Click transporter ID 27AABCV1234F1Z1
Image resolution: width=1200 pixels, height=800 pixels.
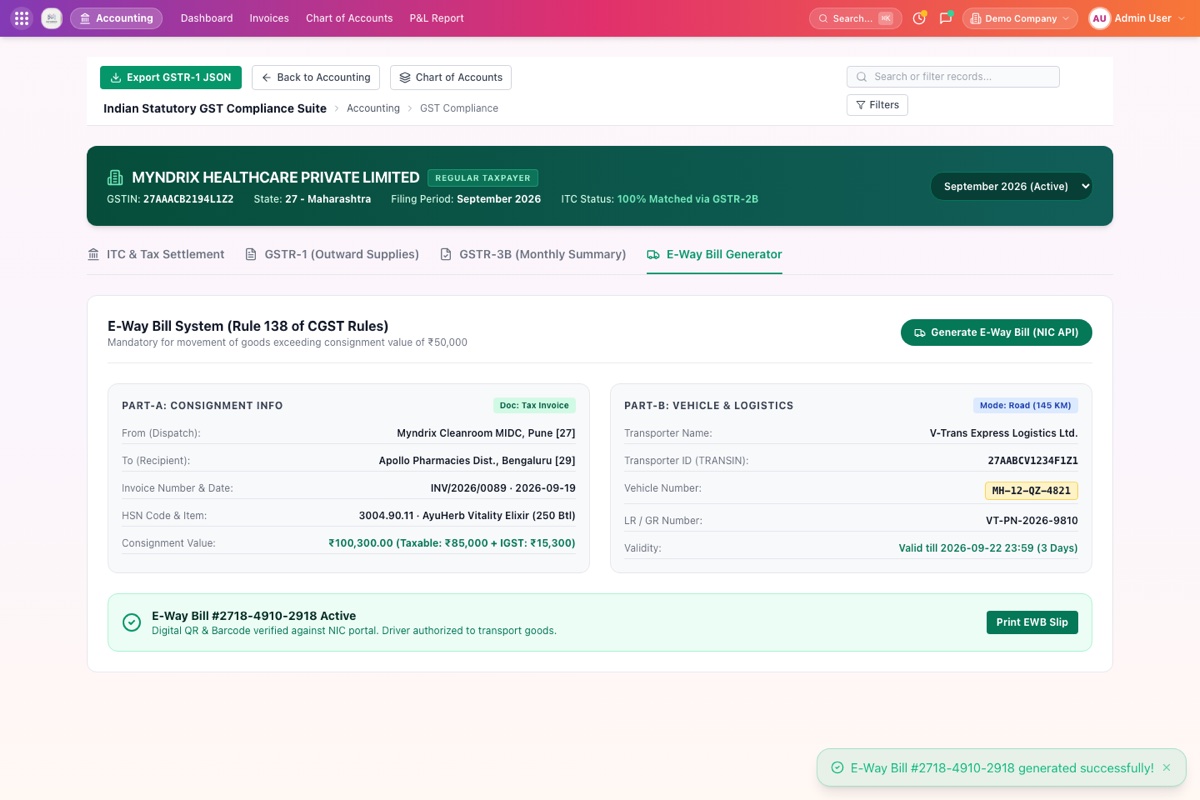[1033, 461]
